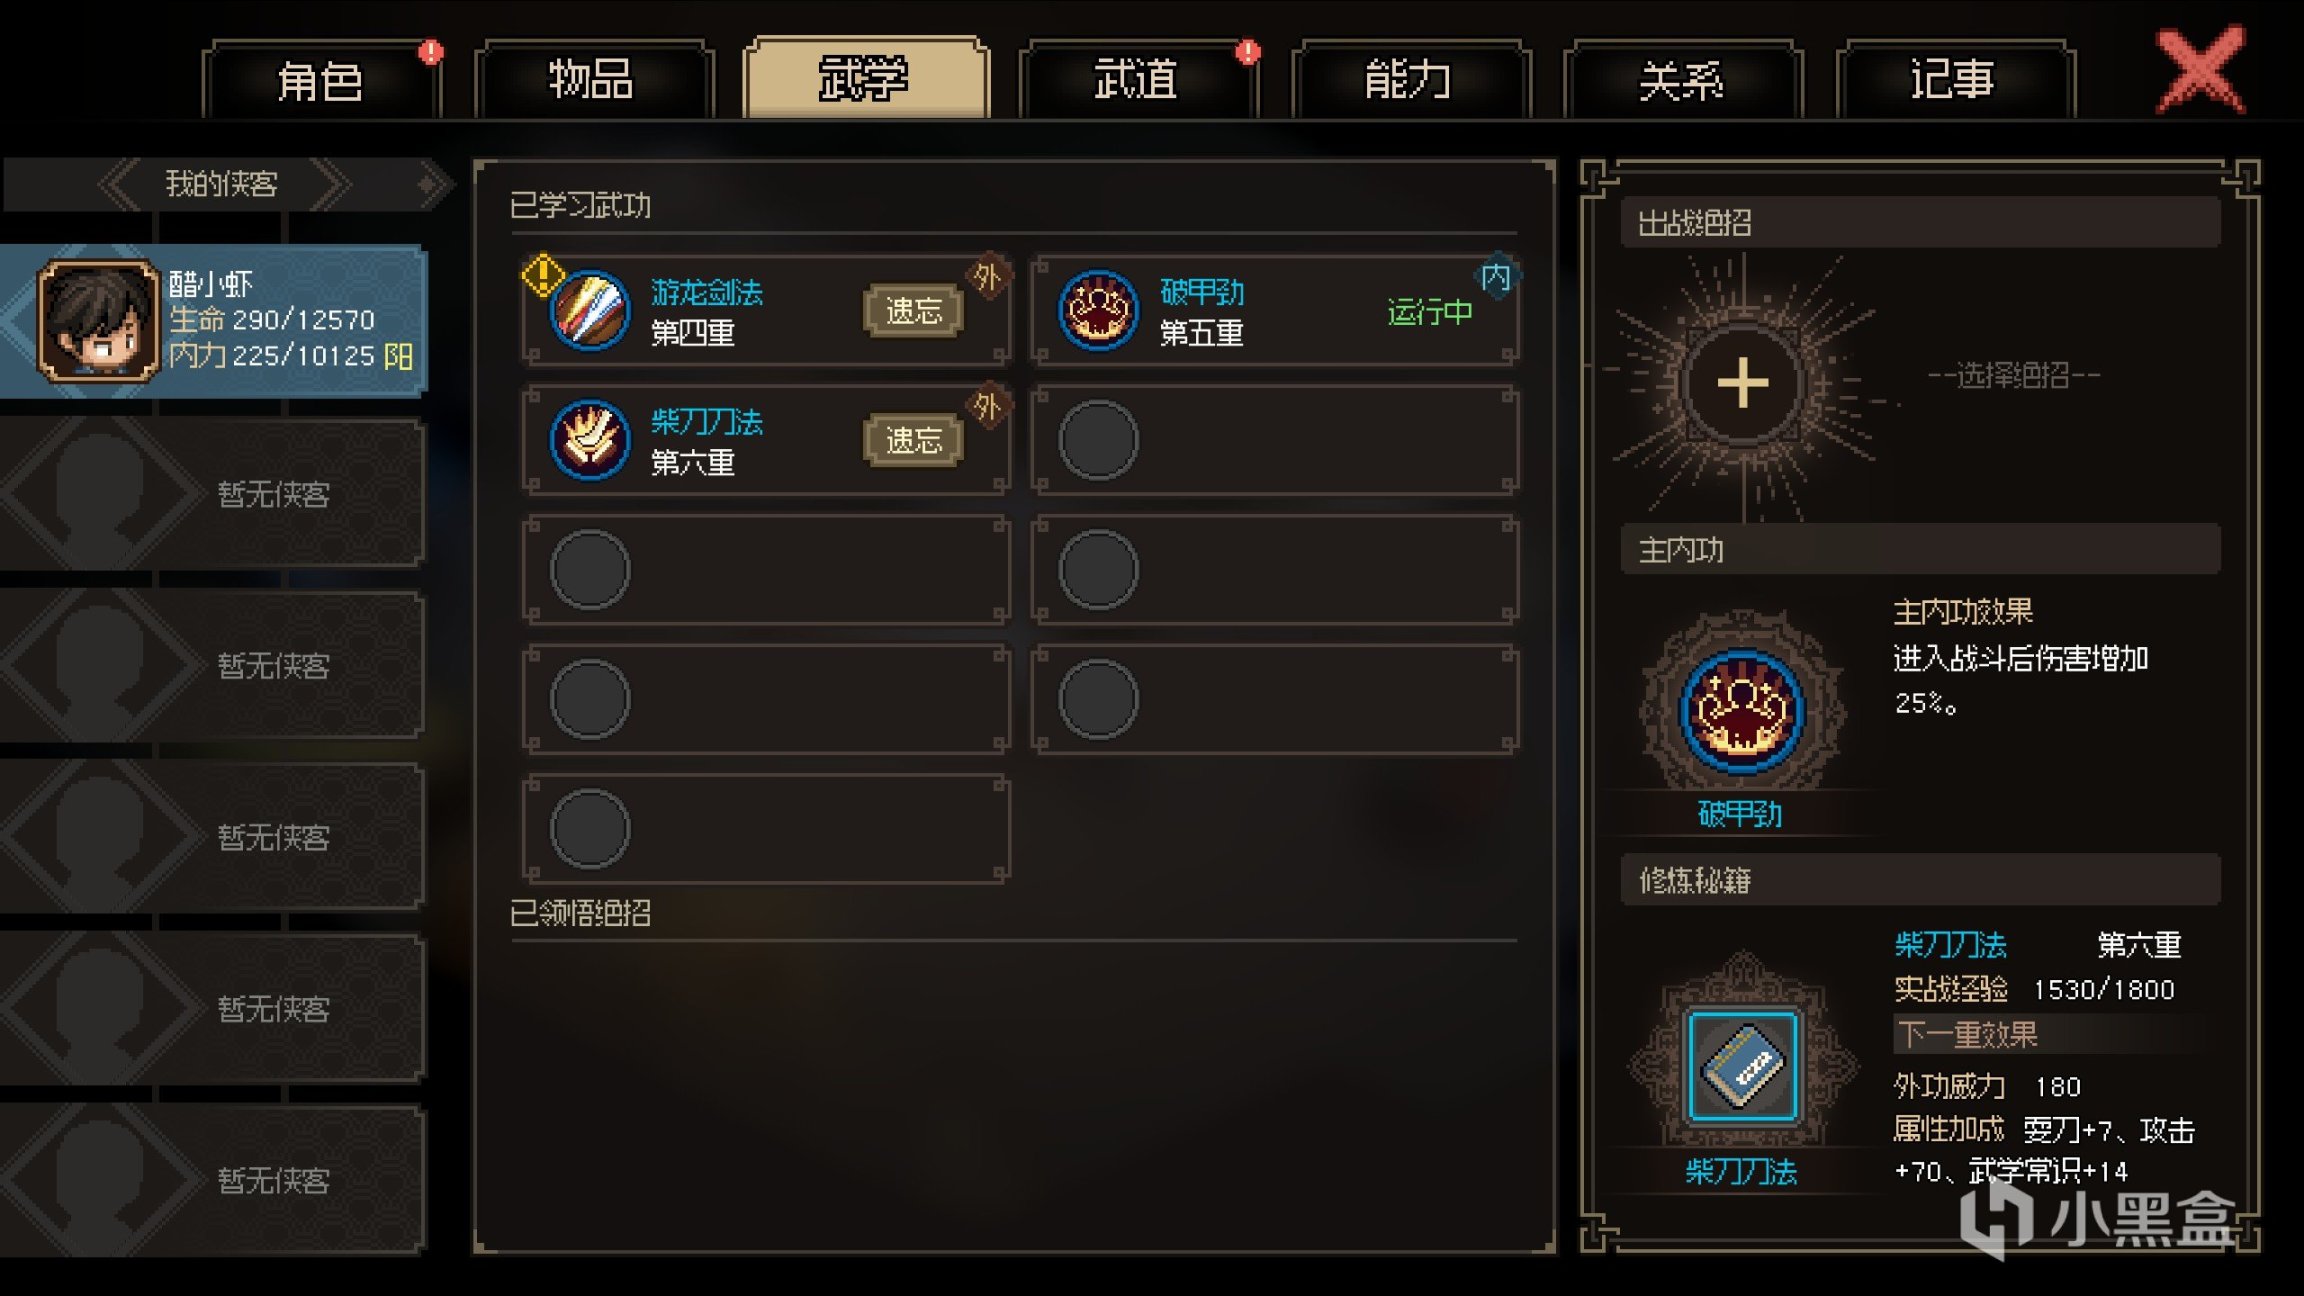Add a battle ultimate via plus icon
The width and height of the screenshot is (2304, 1296).
[x=1743, y=383]
